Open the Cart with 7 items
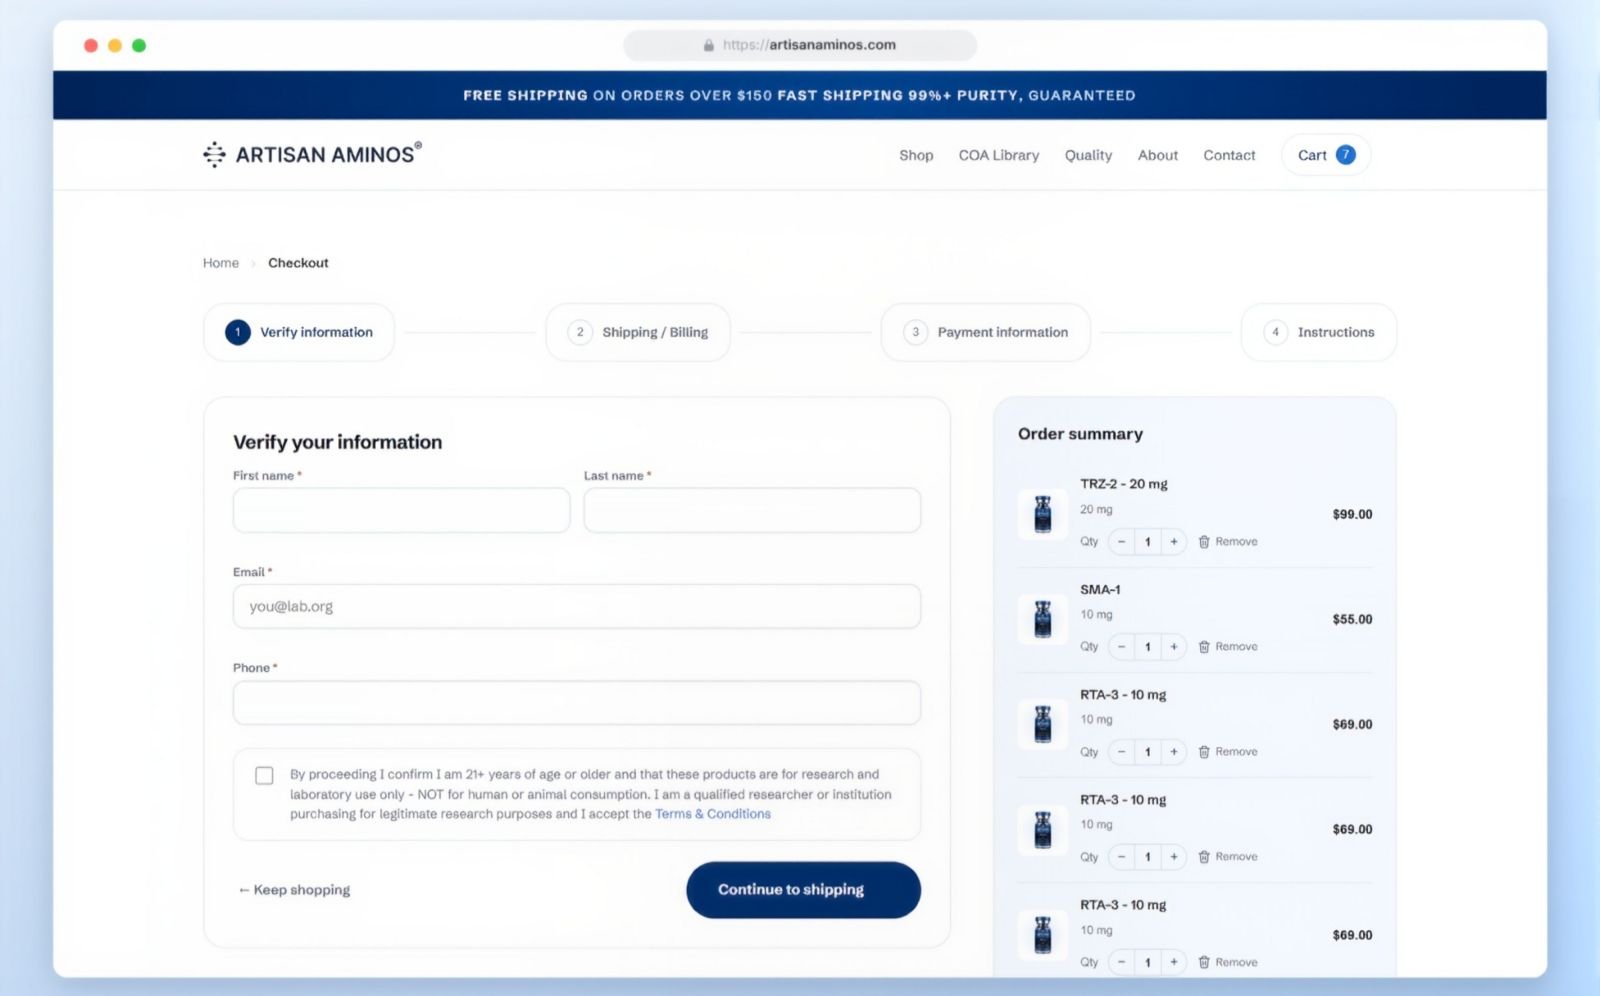The image size is (1600, 996). click(1326, 155)
